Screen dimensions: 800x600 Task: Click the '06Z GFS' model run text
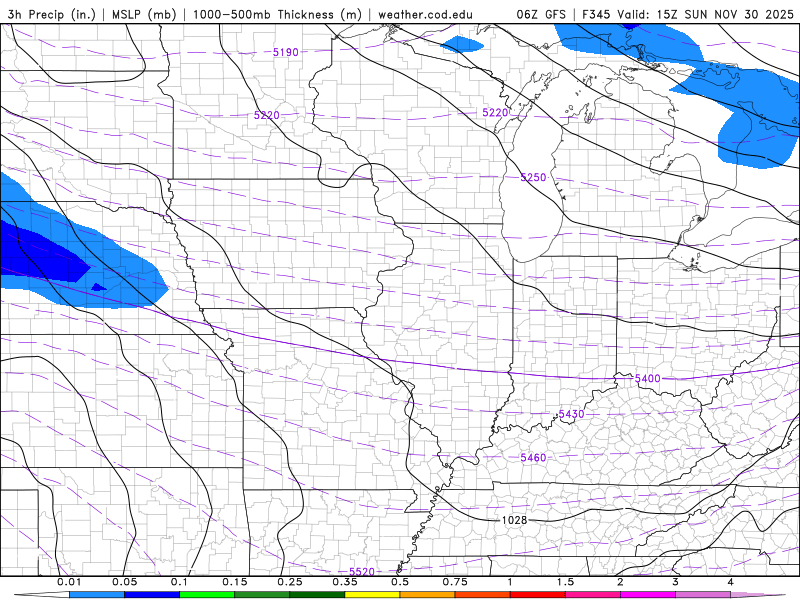(x=541, y=14)
